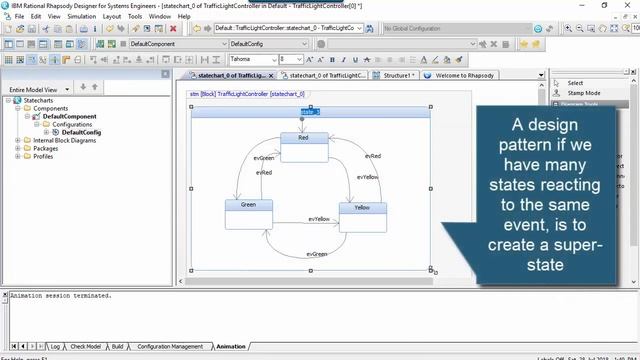Open the DefaultConfig dropdown
Screen dimensions: 640x360
[x=304, y=44]
